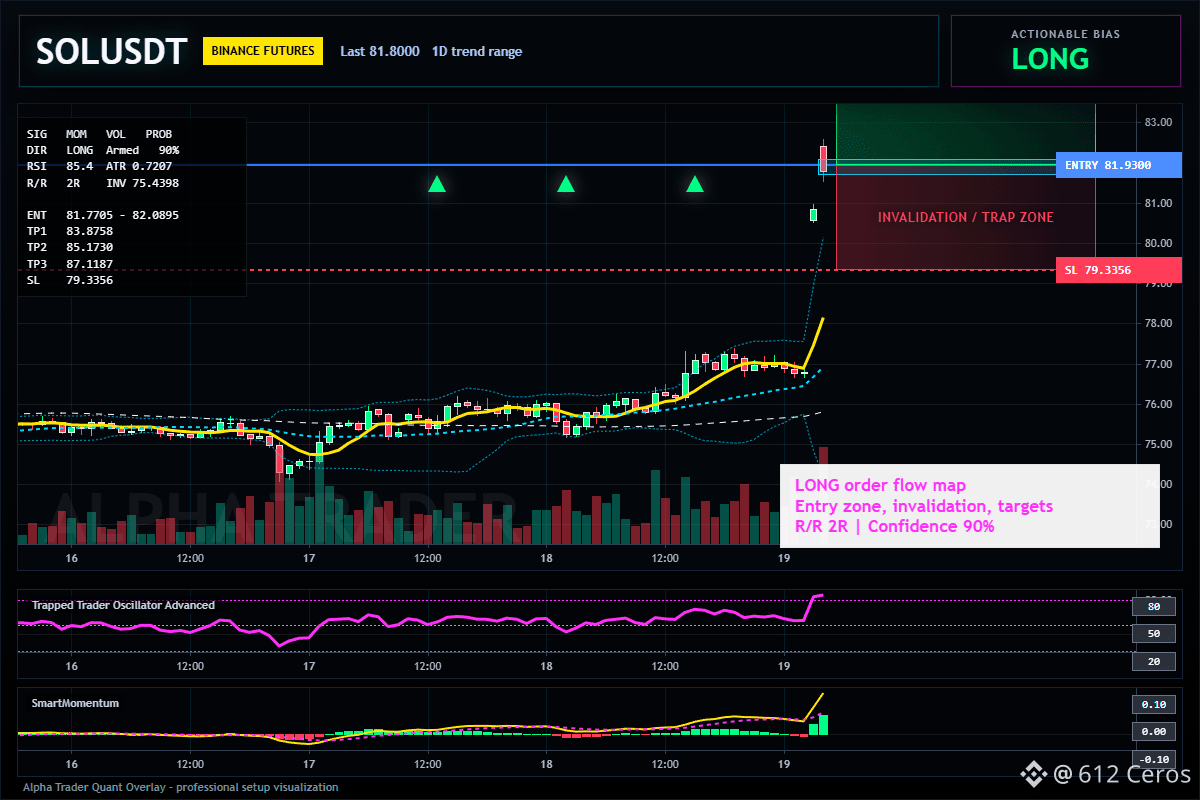Select the SIG MOM VOL PROB header row
This screenshot has width=1200, height=800.
coord(99,133)
